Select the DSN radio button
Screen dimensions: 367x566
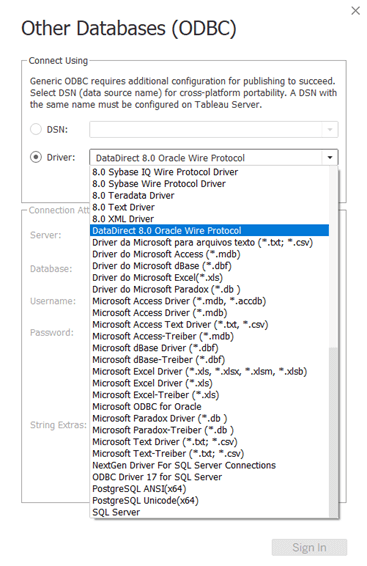point(36,129)
